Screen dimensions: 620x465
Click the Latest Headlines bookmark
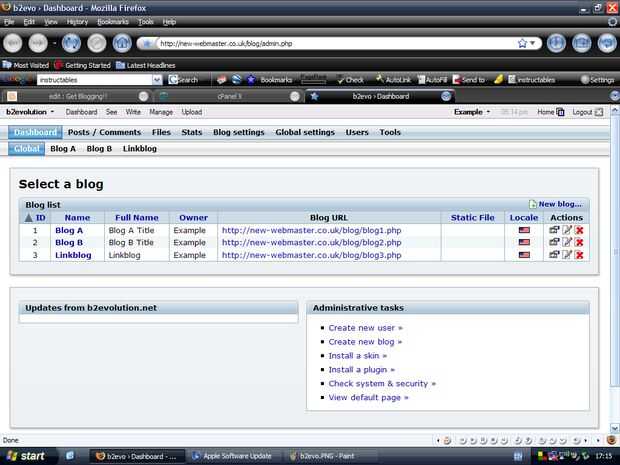(146, 65)
